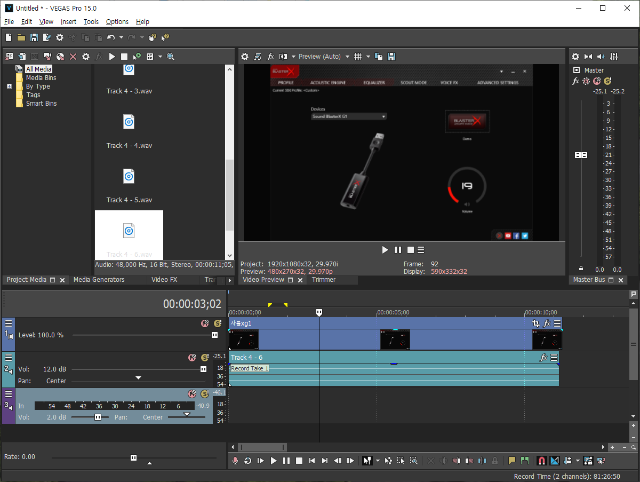The width and height of the screenshot is (640, 482).
Task: Save the project with the floppy disk icon
Action: [x=34, y=38]
